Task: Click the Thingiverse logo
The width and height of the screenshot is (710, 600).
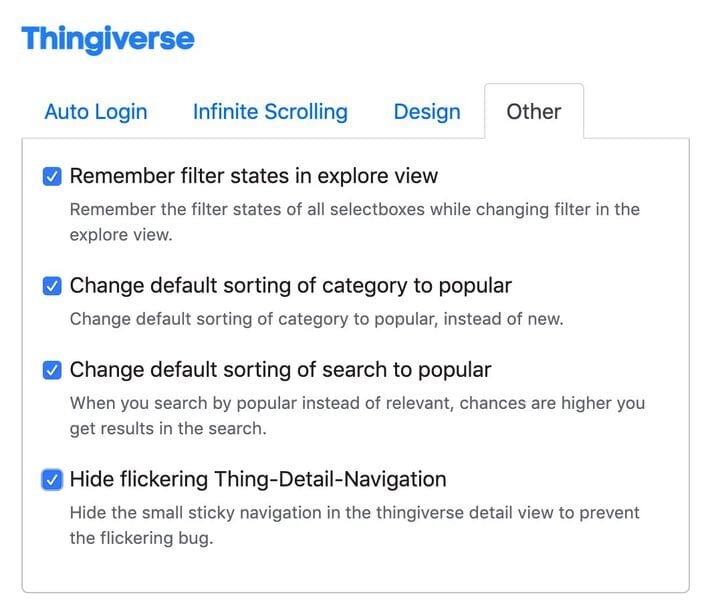Action: 108,40
